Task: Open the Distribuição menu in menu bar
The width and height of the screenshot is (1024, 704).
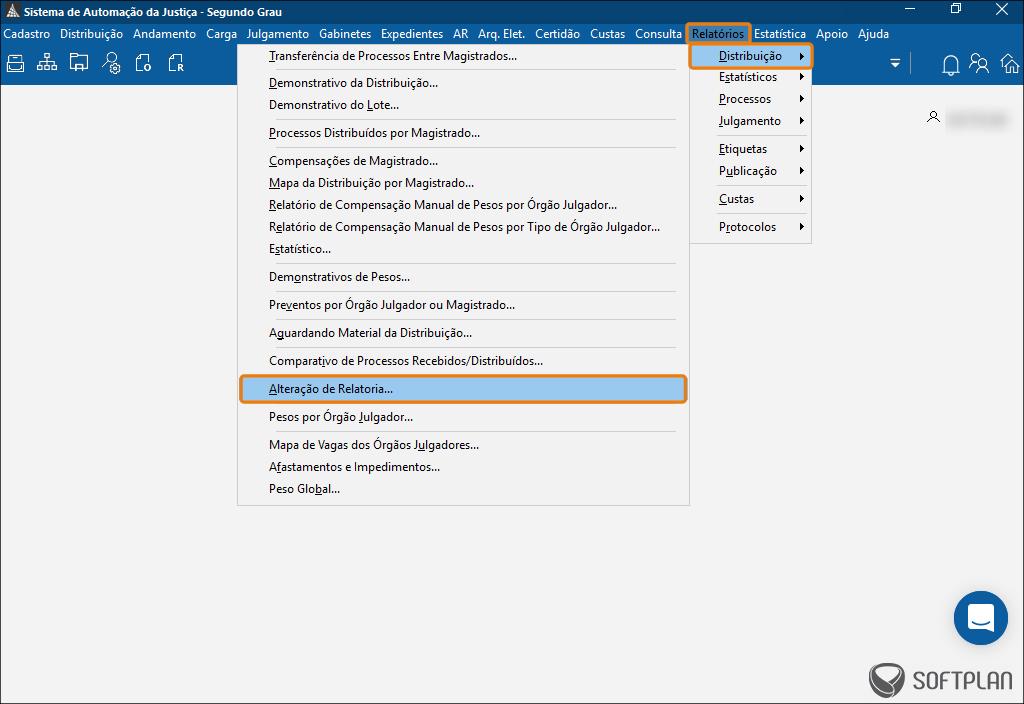Action: [91, 34]
